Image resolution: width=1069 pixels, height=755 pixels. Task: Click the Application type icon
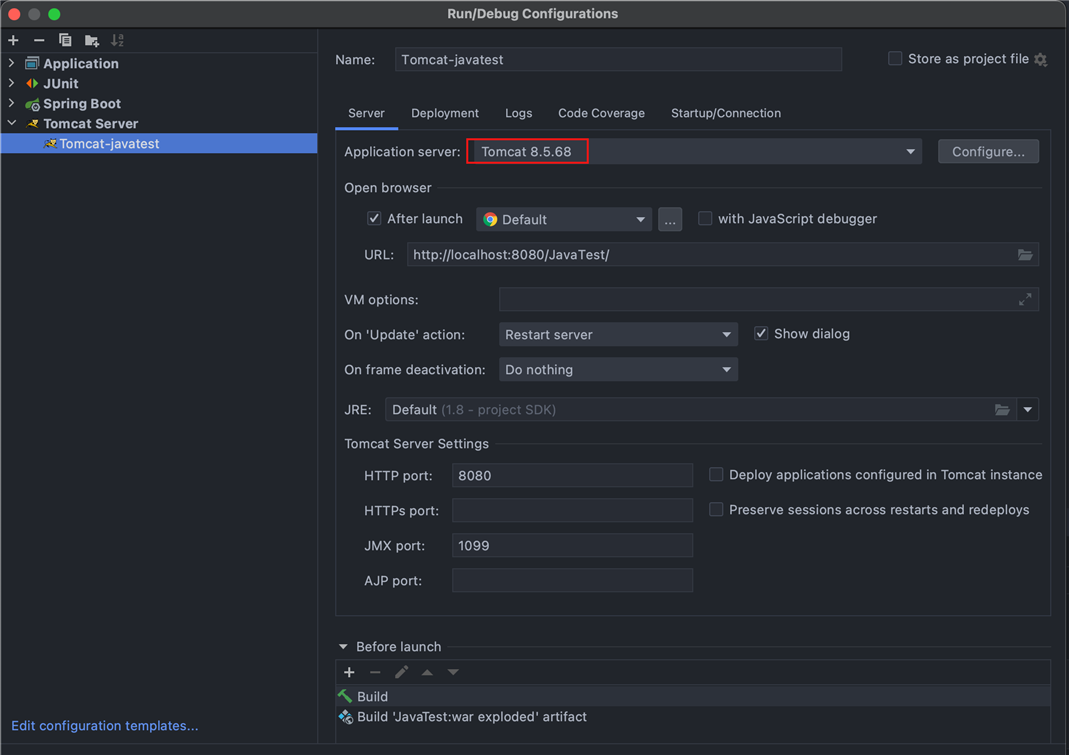[31, 63]
